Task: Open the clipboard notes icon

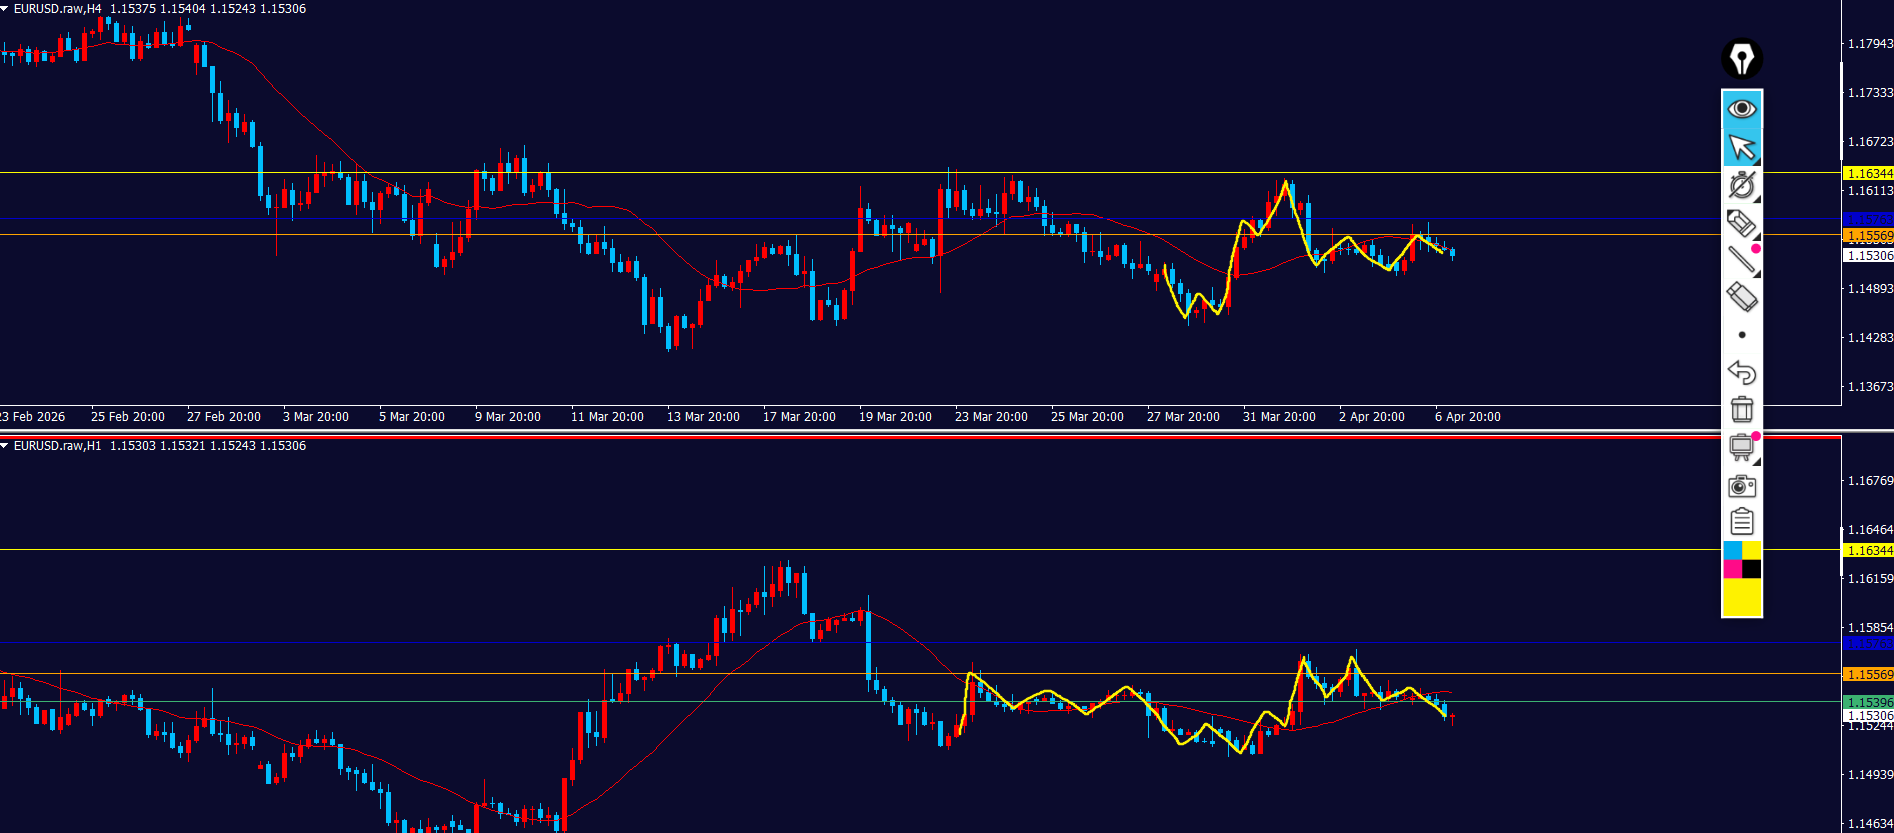Action: click(x=1741, y=522)
